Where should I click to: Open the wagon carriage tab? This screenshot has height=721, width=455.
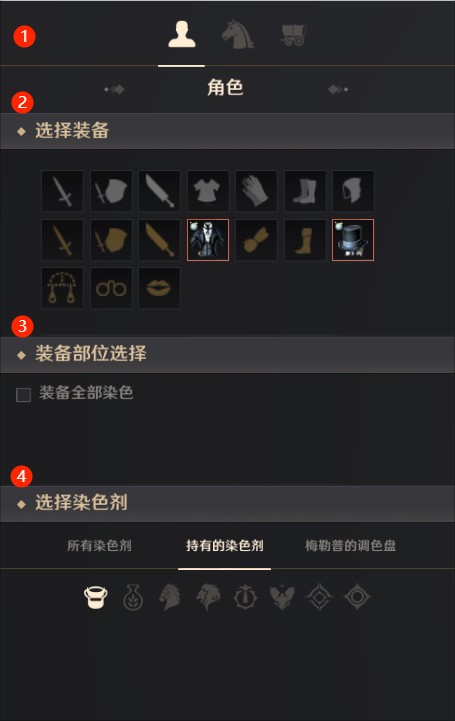tap(294, 34)
